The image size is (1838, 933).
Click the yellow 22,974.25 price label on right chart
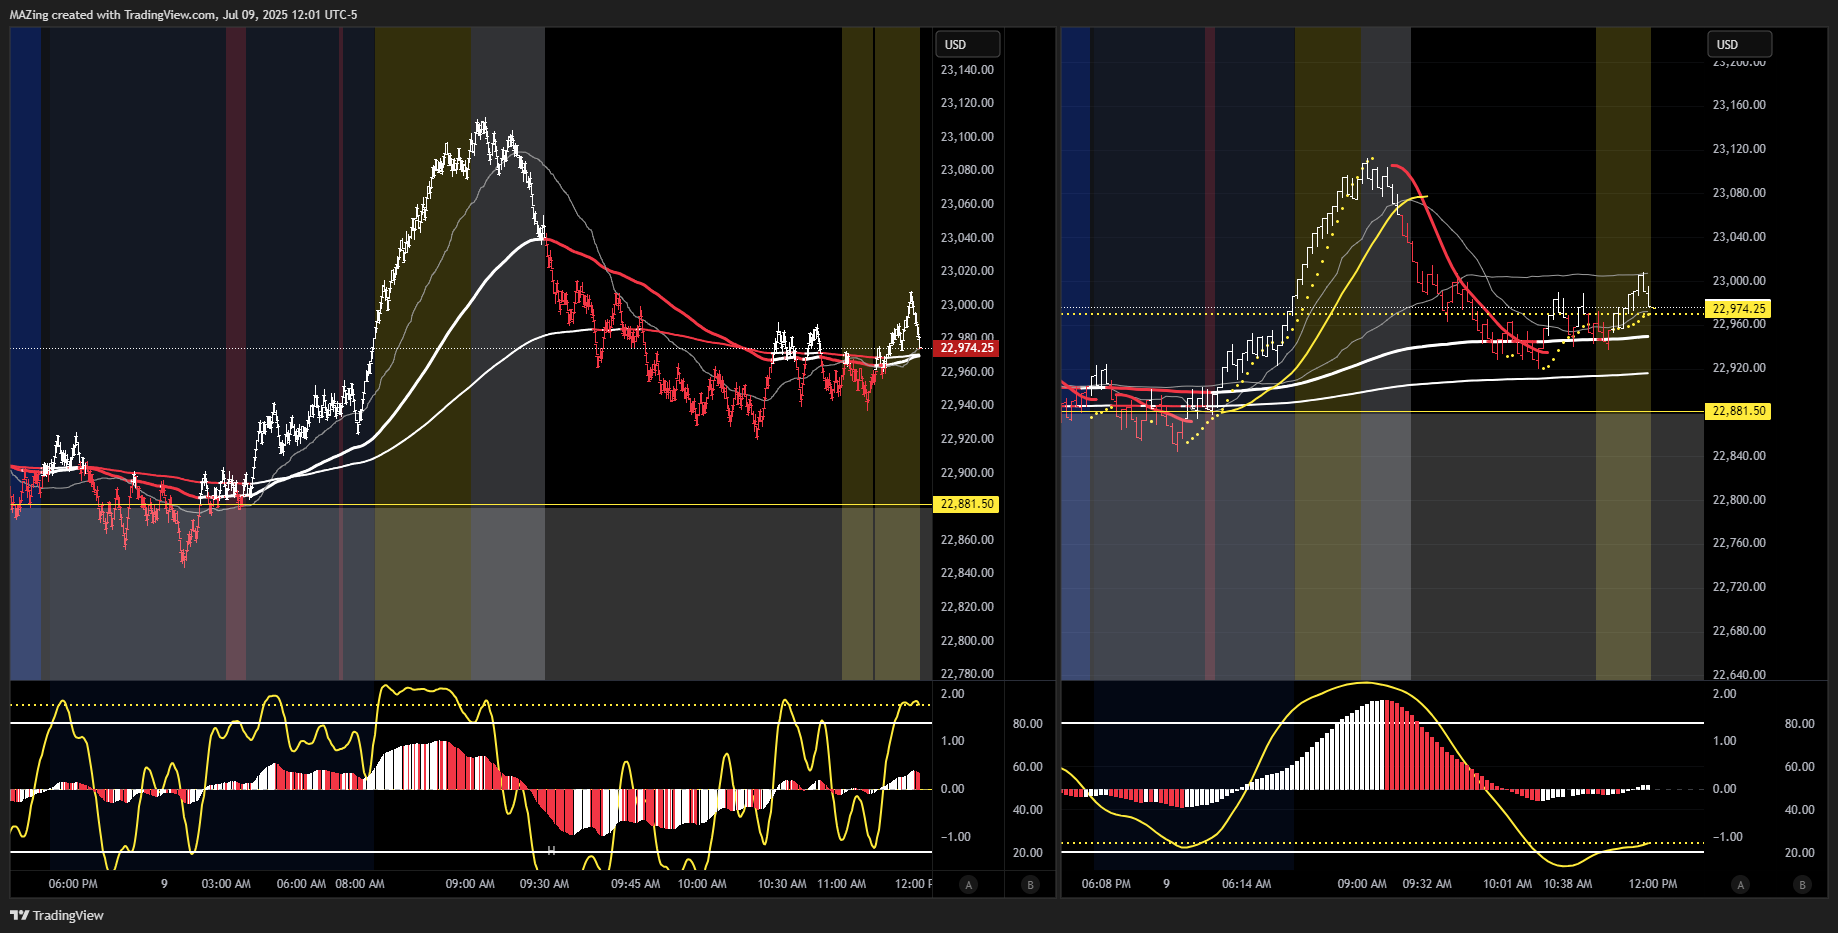pos(1738,309)
